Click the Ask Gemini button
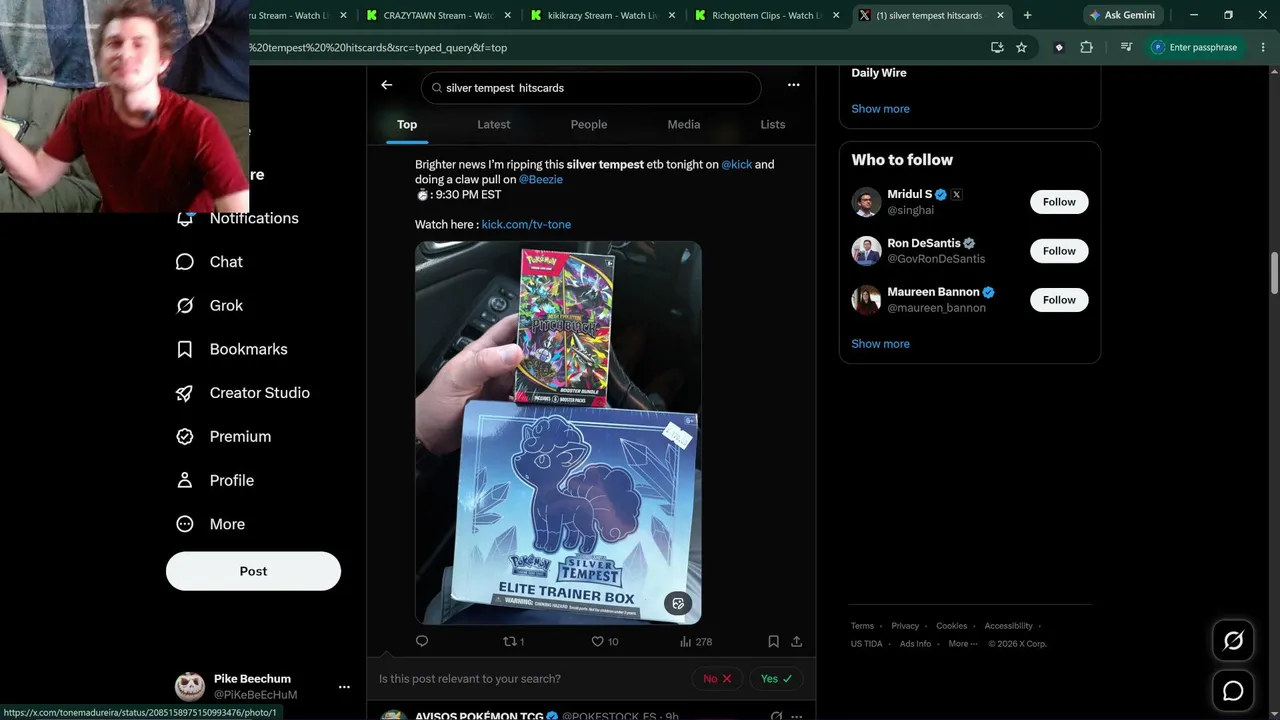 tap(1122, 15)
